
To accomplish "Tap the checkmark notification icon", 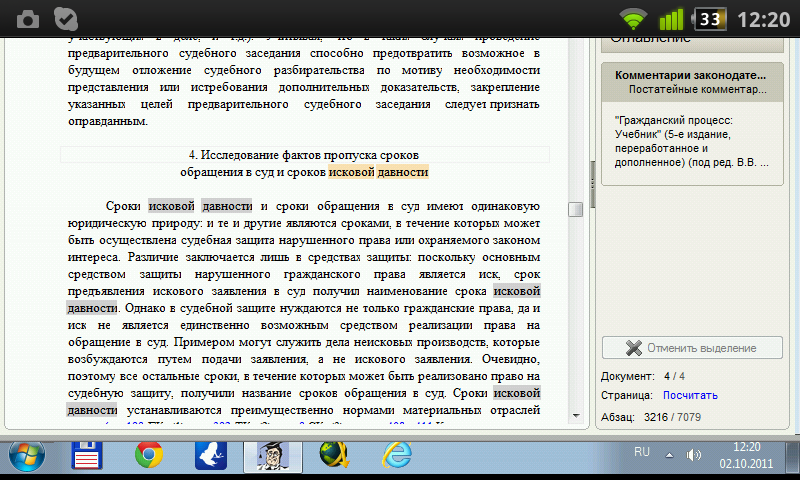I will (x=67, y=18).
